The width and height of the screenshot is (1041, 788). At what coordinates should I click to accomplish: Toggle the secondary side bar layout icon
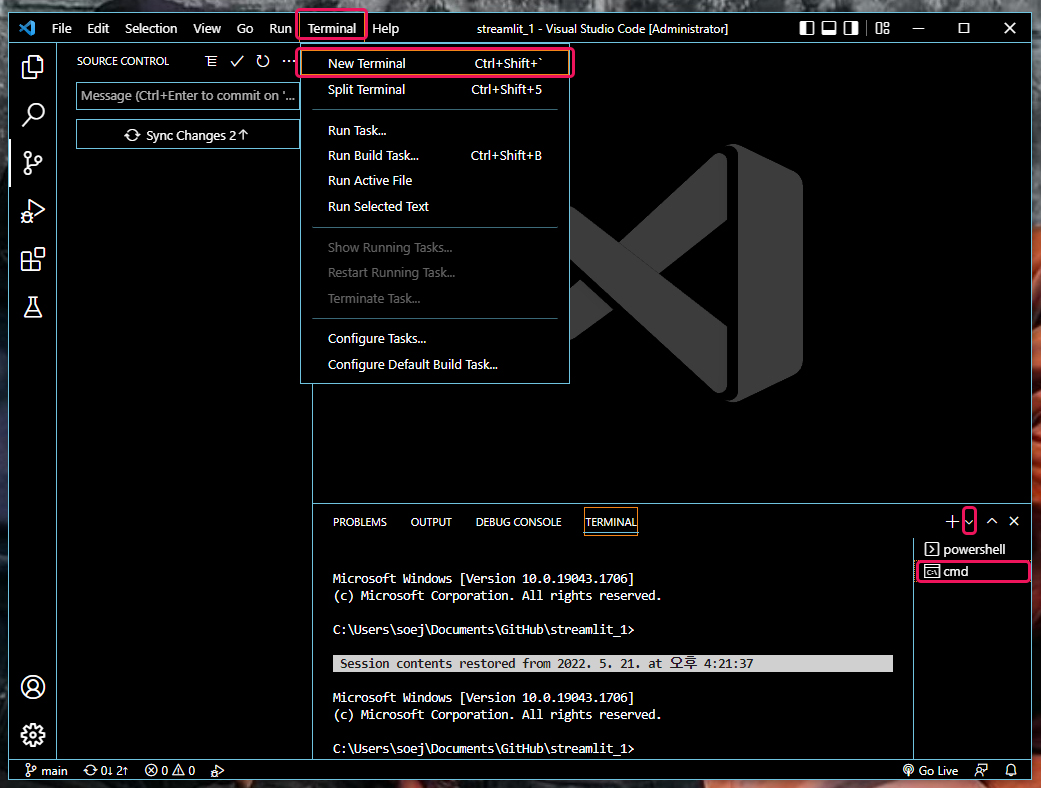(850, 28)
